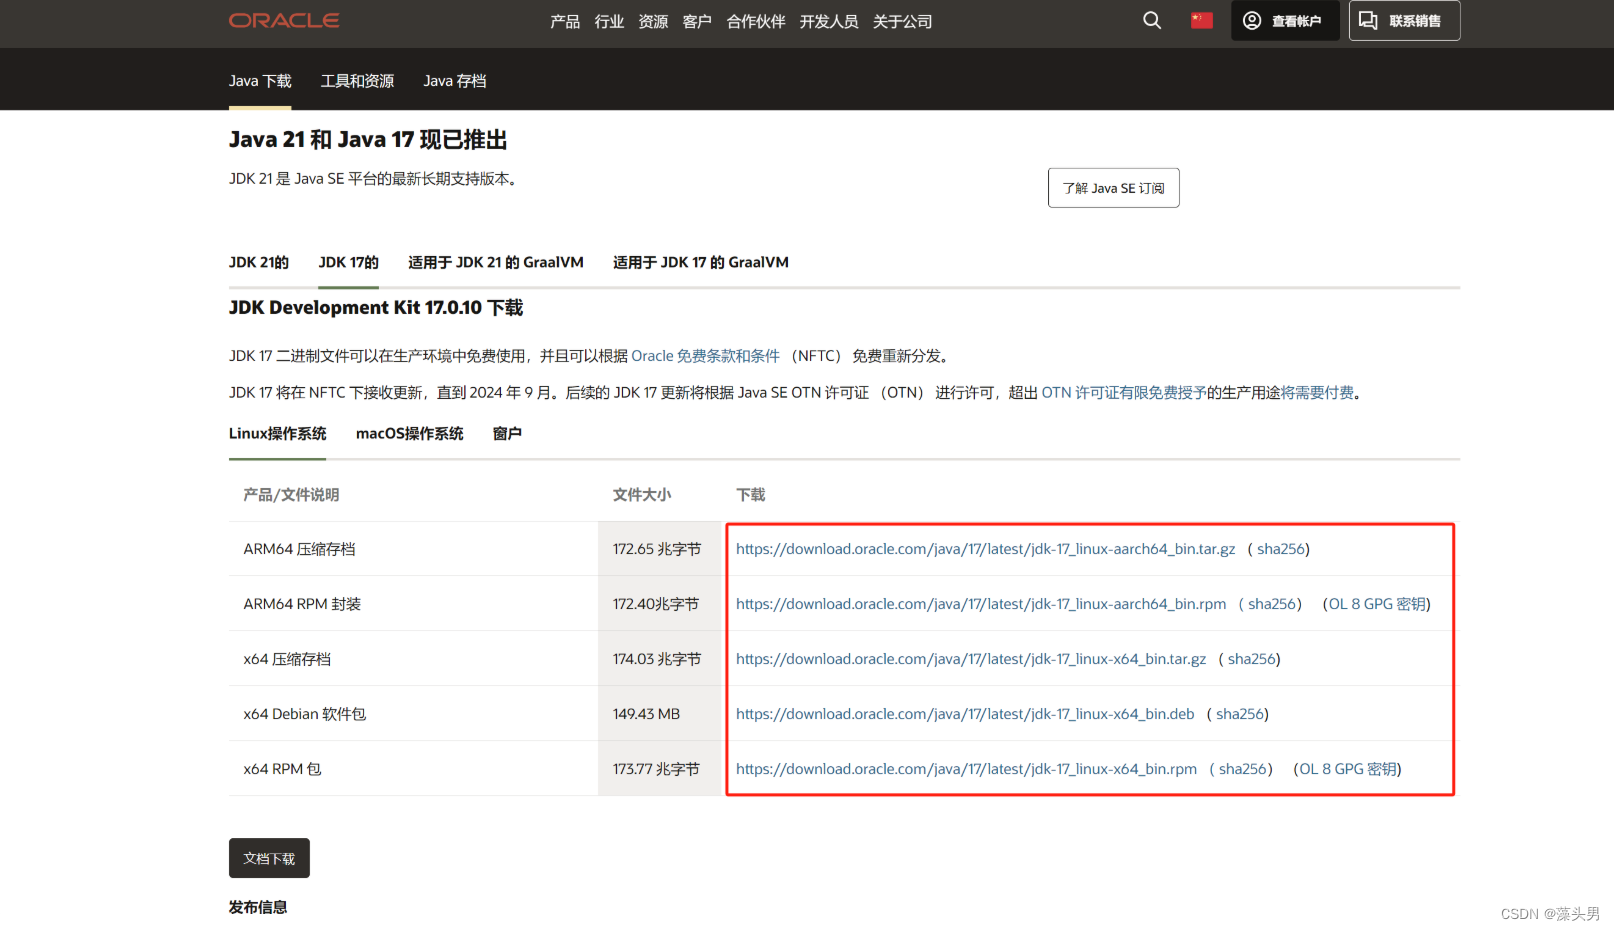Download jdk-17_linux-aarch64_bin.rpm link
The image size is (1614, 931).
pyautogui.click(x=981, y=604)
